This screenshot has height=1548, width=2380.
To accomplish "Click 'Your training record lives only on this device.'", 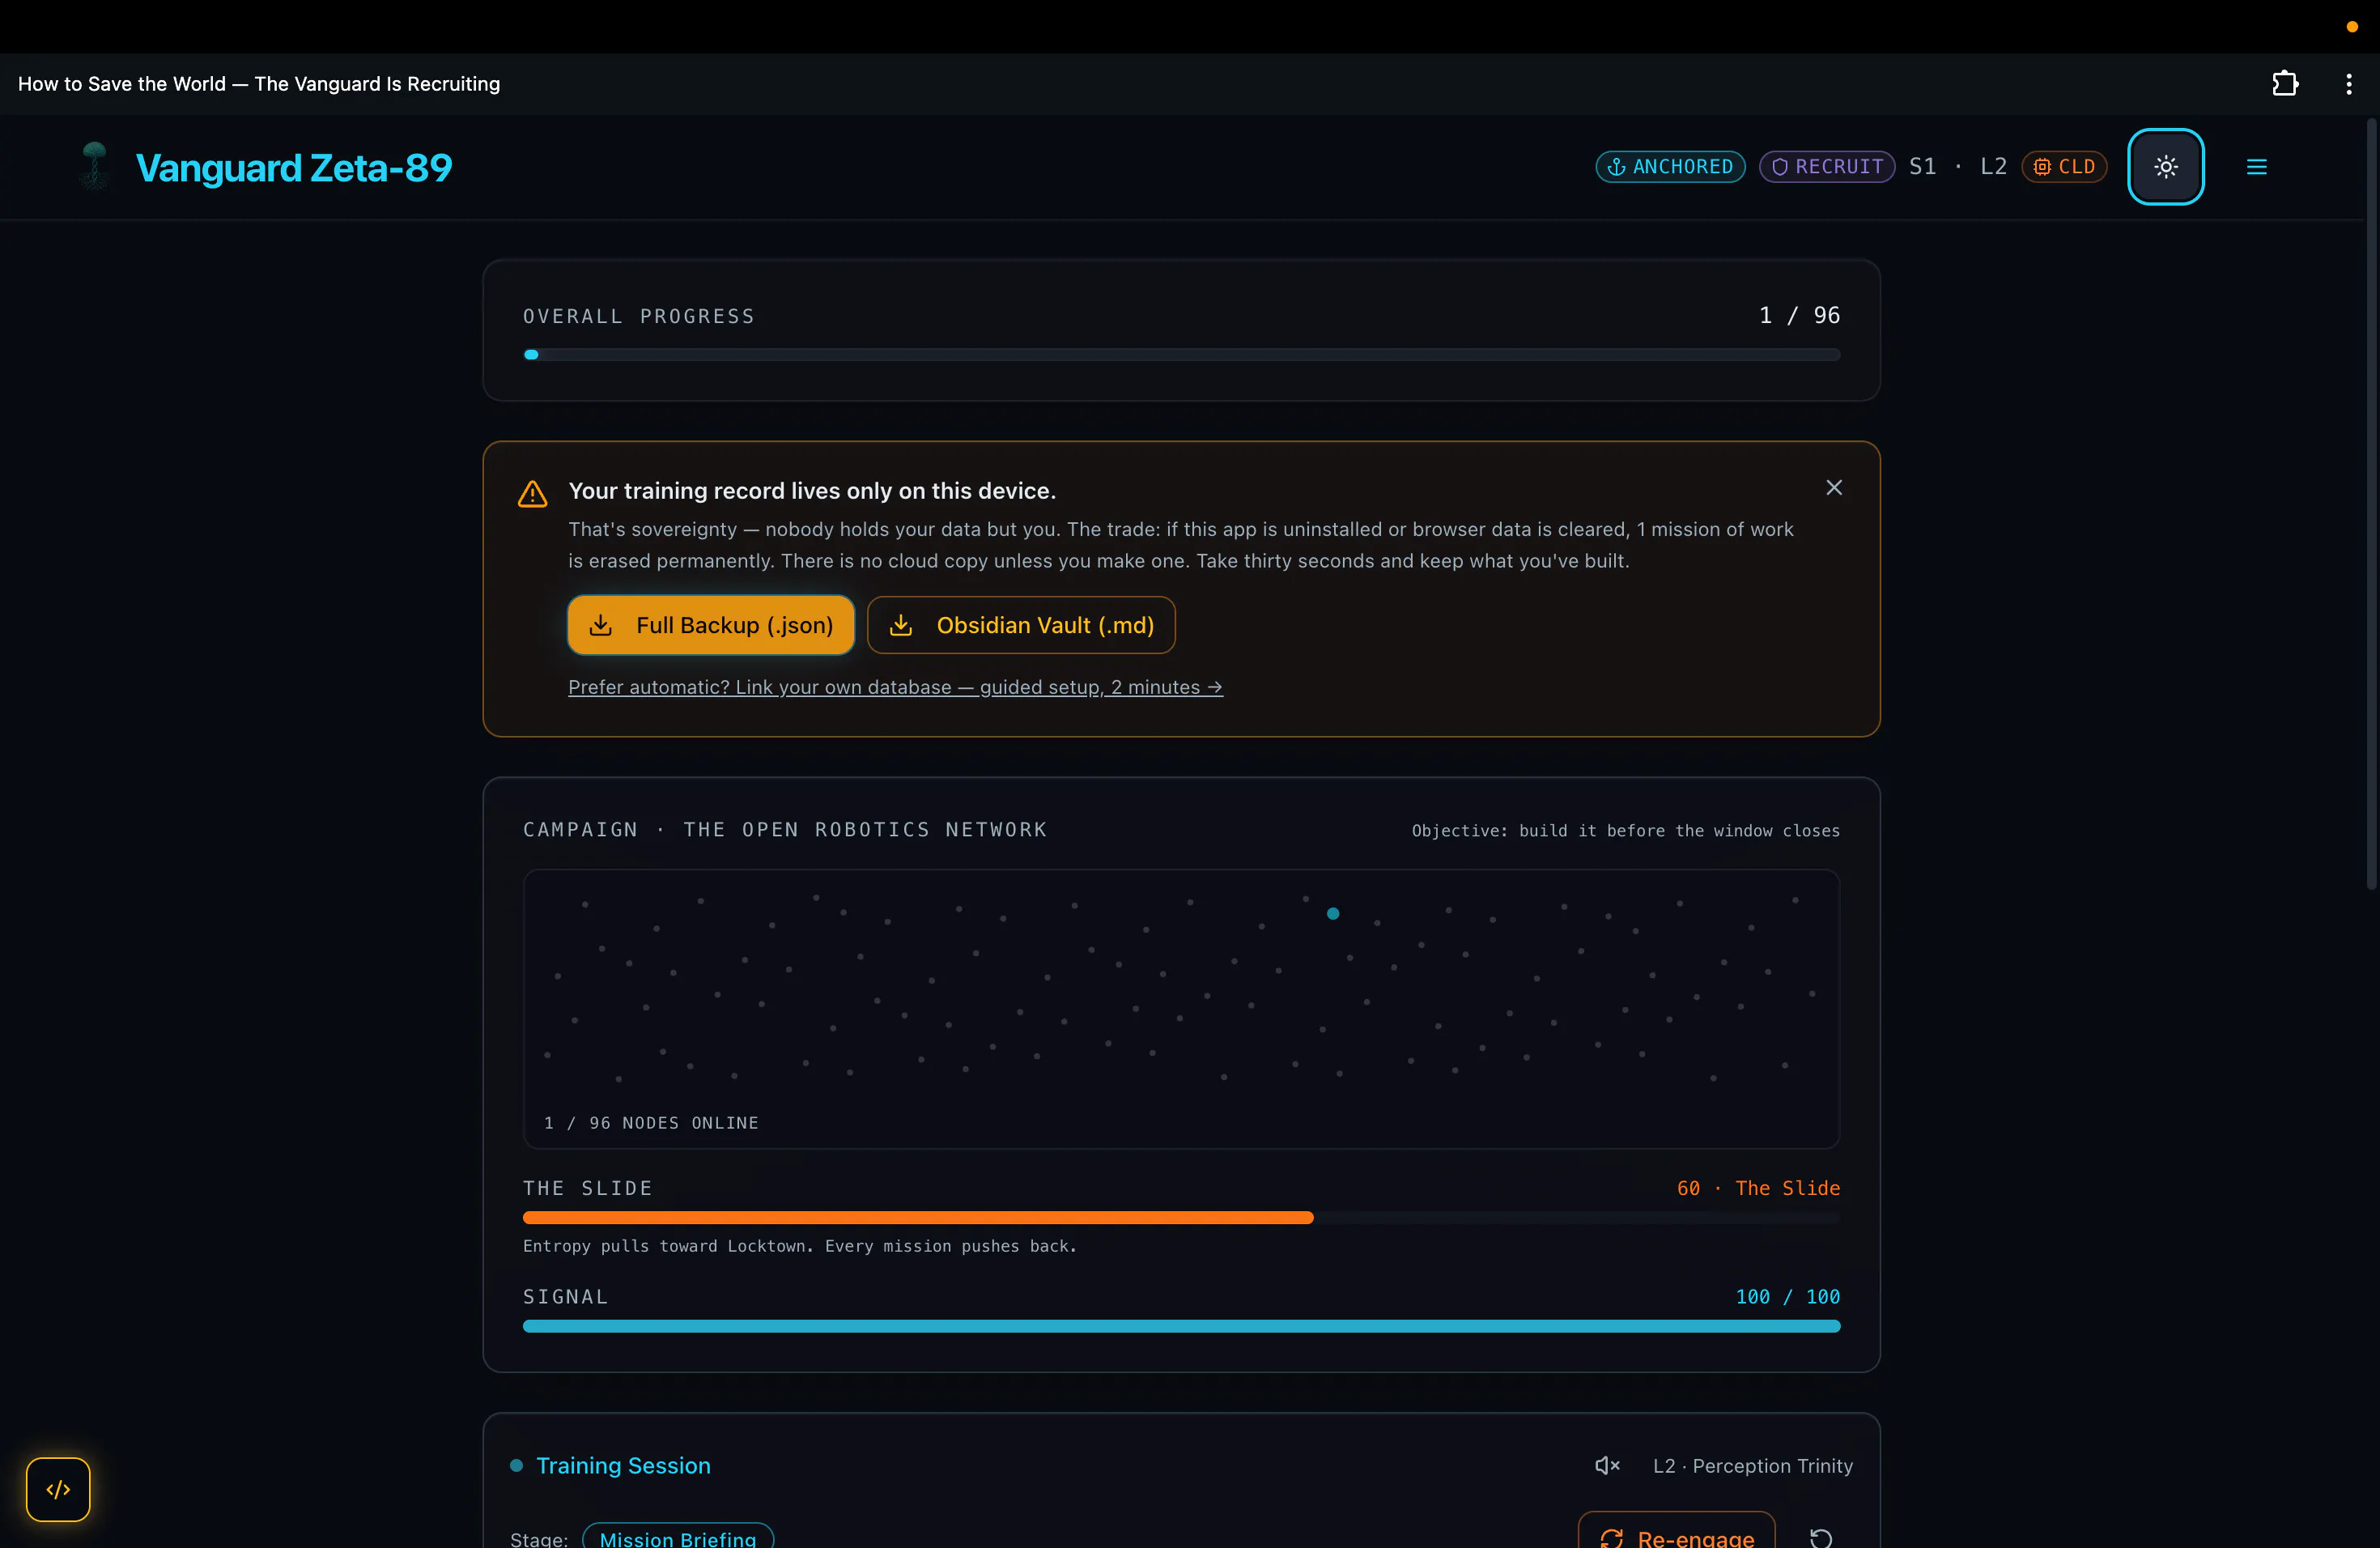I will pyautogui.click(x=812, y=491).
